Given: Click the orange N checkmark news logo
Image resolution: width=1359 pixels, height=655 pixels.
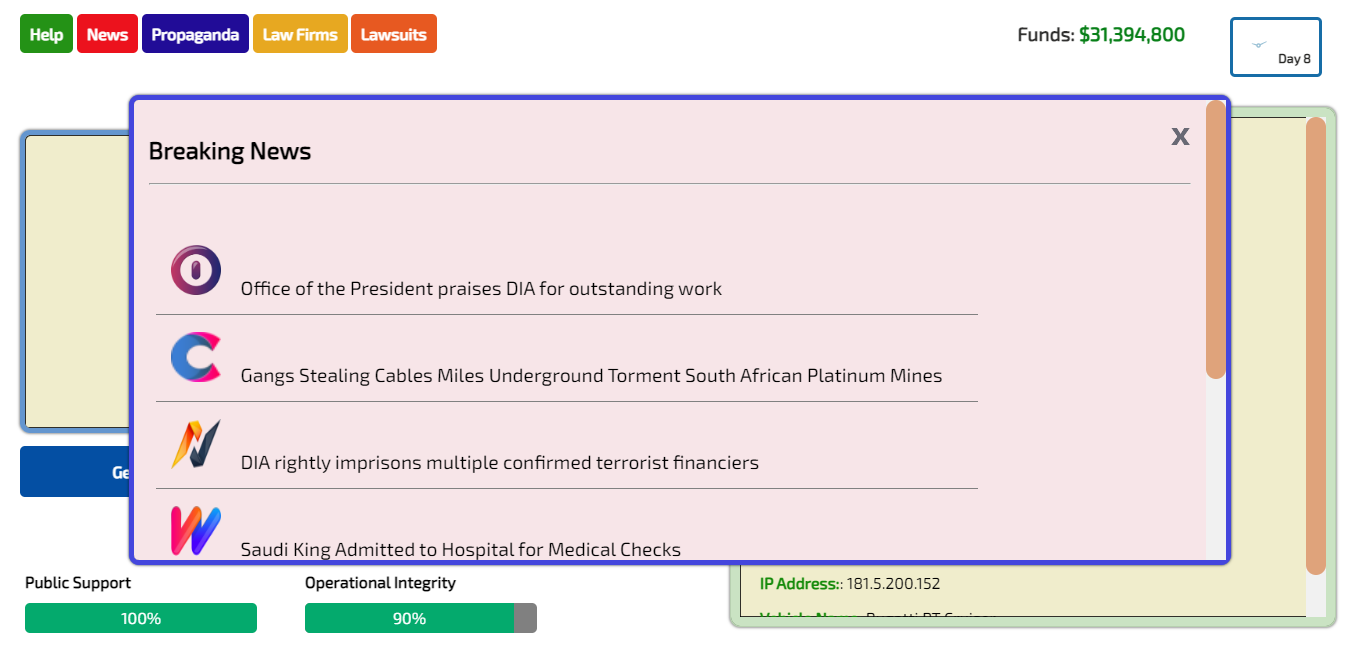Looking at the screenshot, I should (x=196, y=444).
